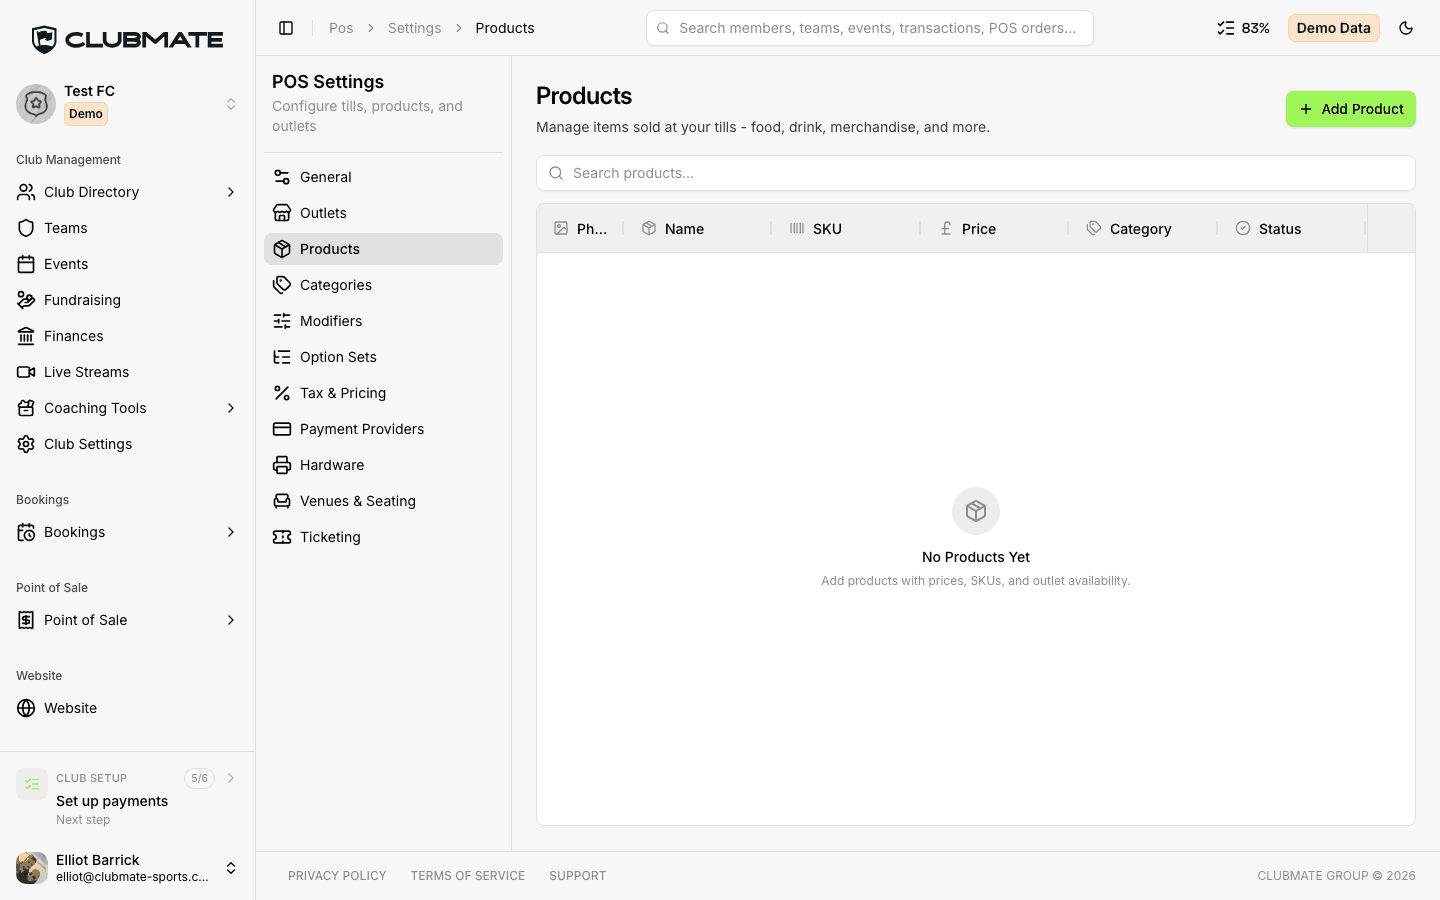The width and height of the screenshot is (1440, 900).
Task: Expand the Club Directory submenu
Action: pyautogui.click(x=231, y=192)
